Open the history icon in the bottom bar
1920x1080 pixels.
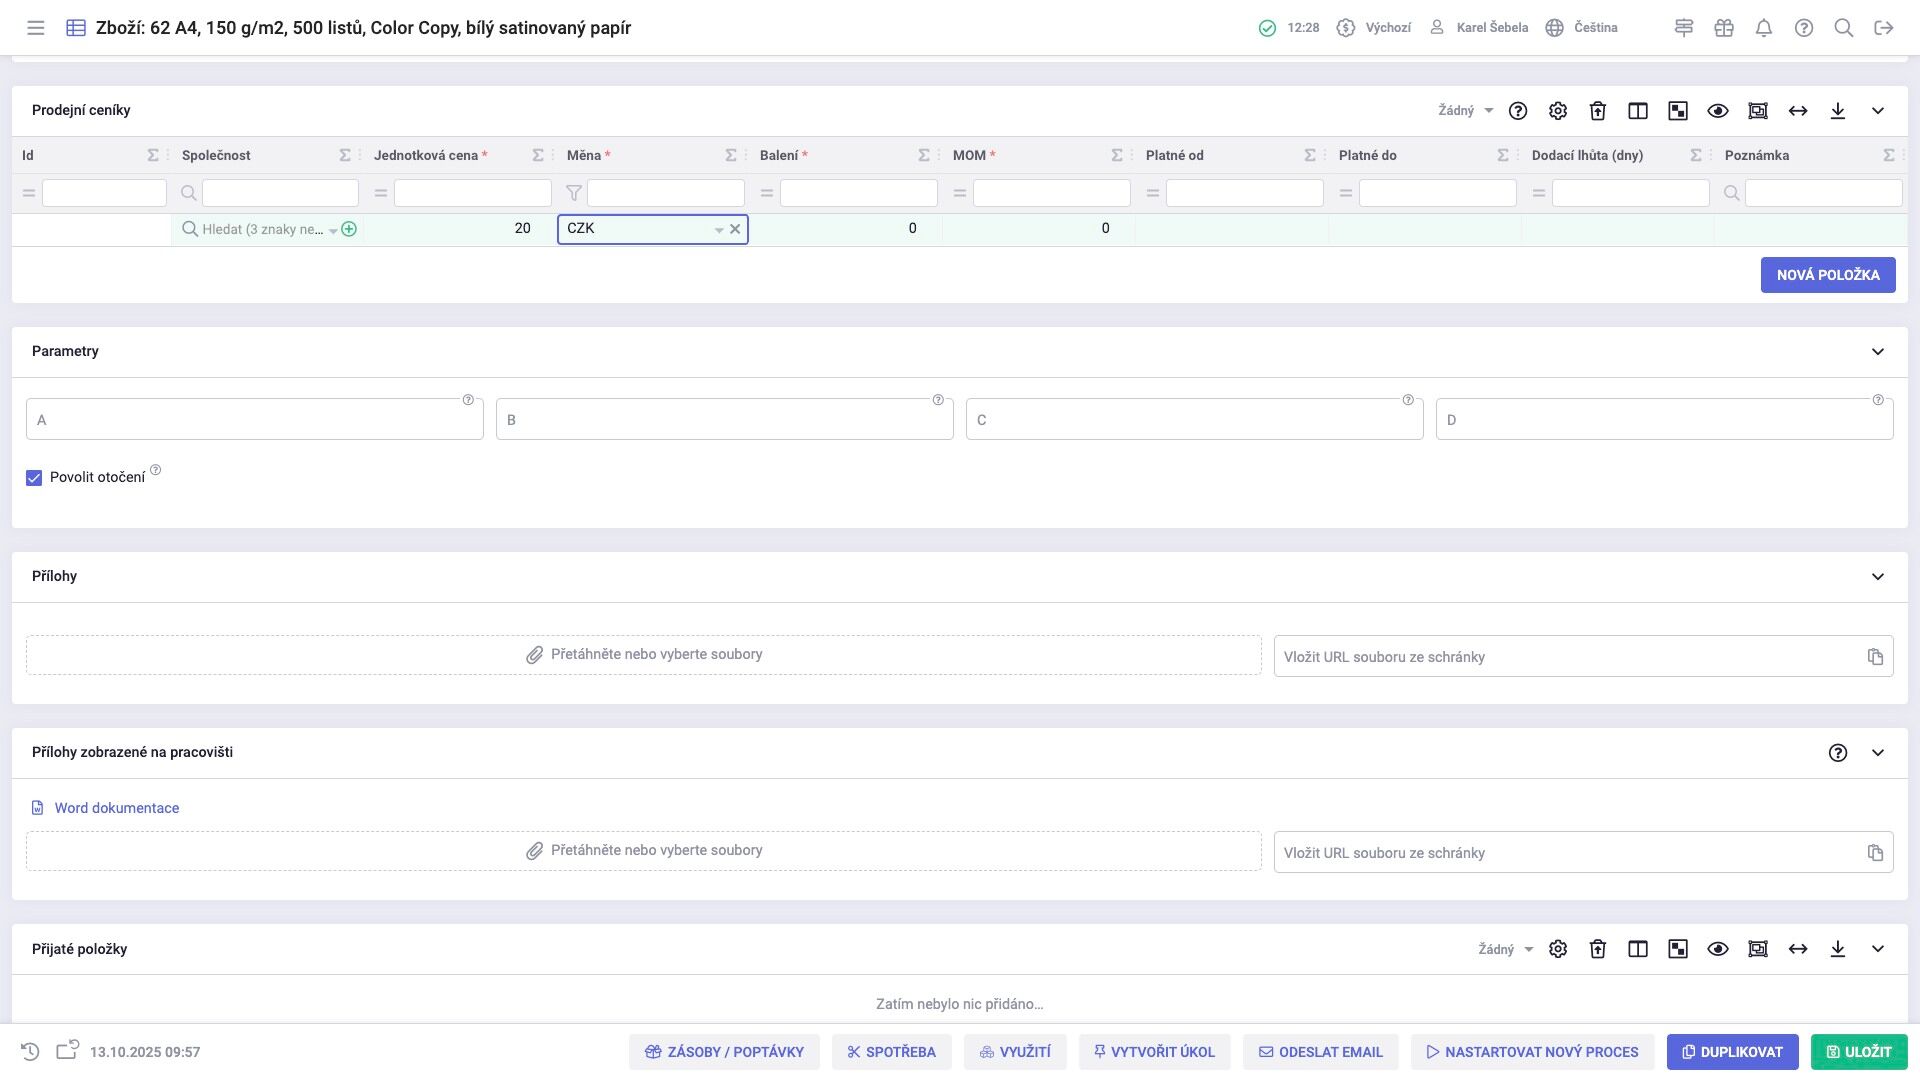pyautogui.click(x=30, y=1051)
